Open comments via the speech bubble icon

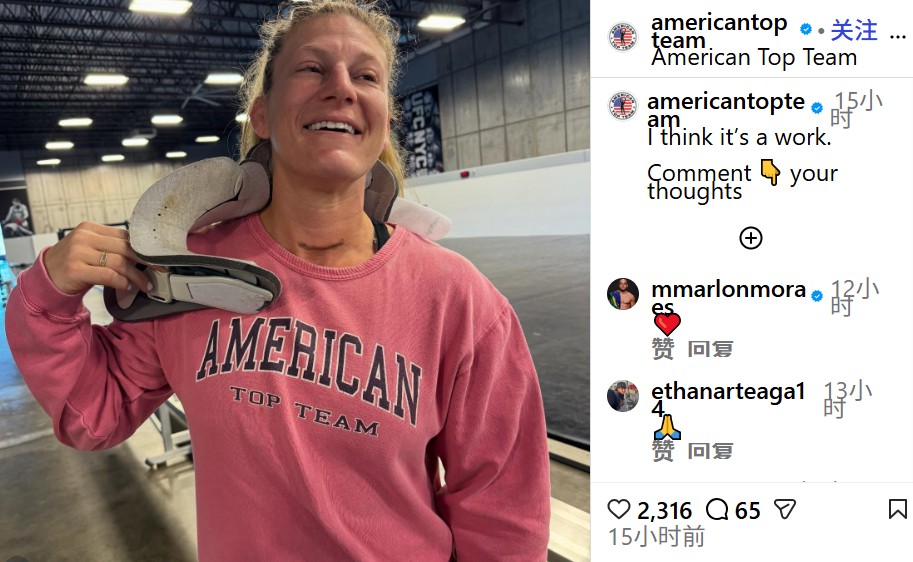(x=717, y=510)
